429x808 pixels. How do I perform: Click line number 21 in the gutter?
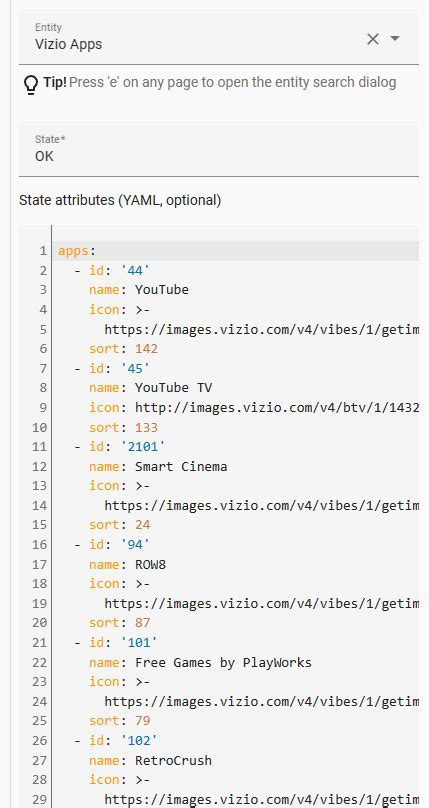(40, 643)
